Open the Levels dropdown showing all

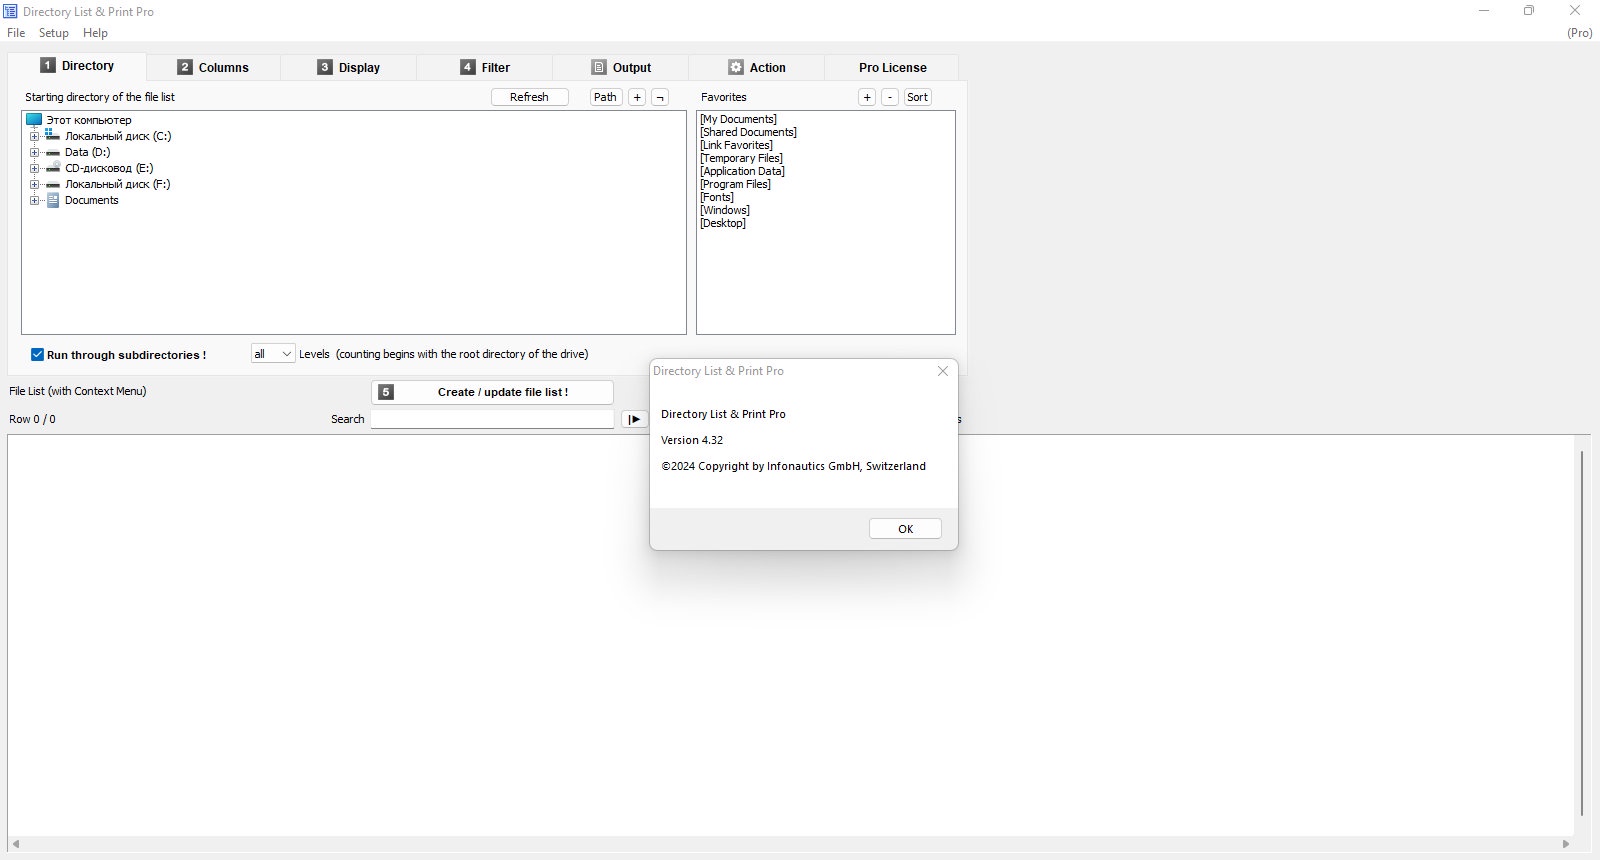(273, 354)
